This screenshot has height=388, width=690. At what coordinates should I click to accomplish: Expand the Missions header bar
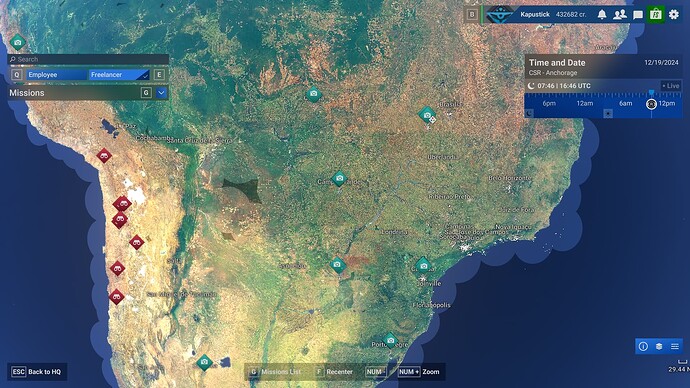tap(88, 93)
